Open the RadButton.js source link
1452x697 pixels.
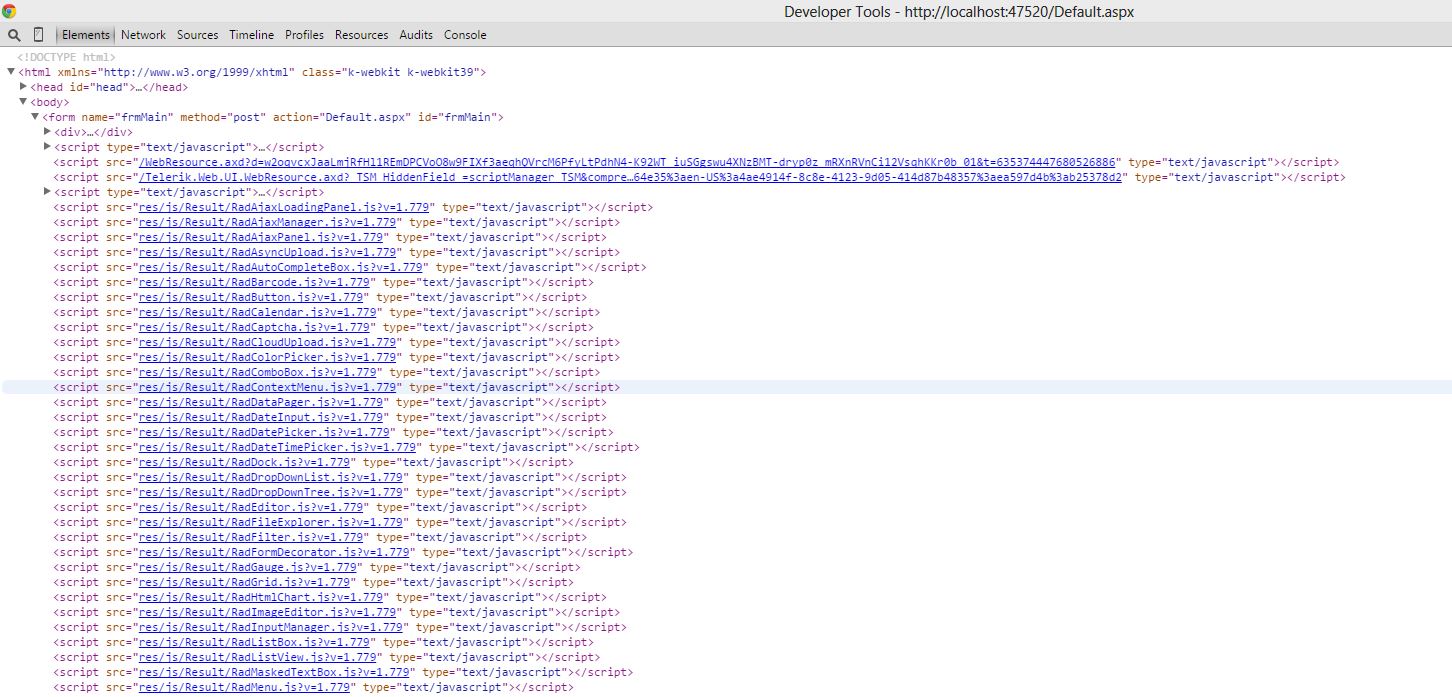coord(252,297)
